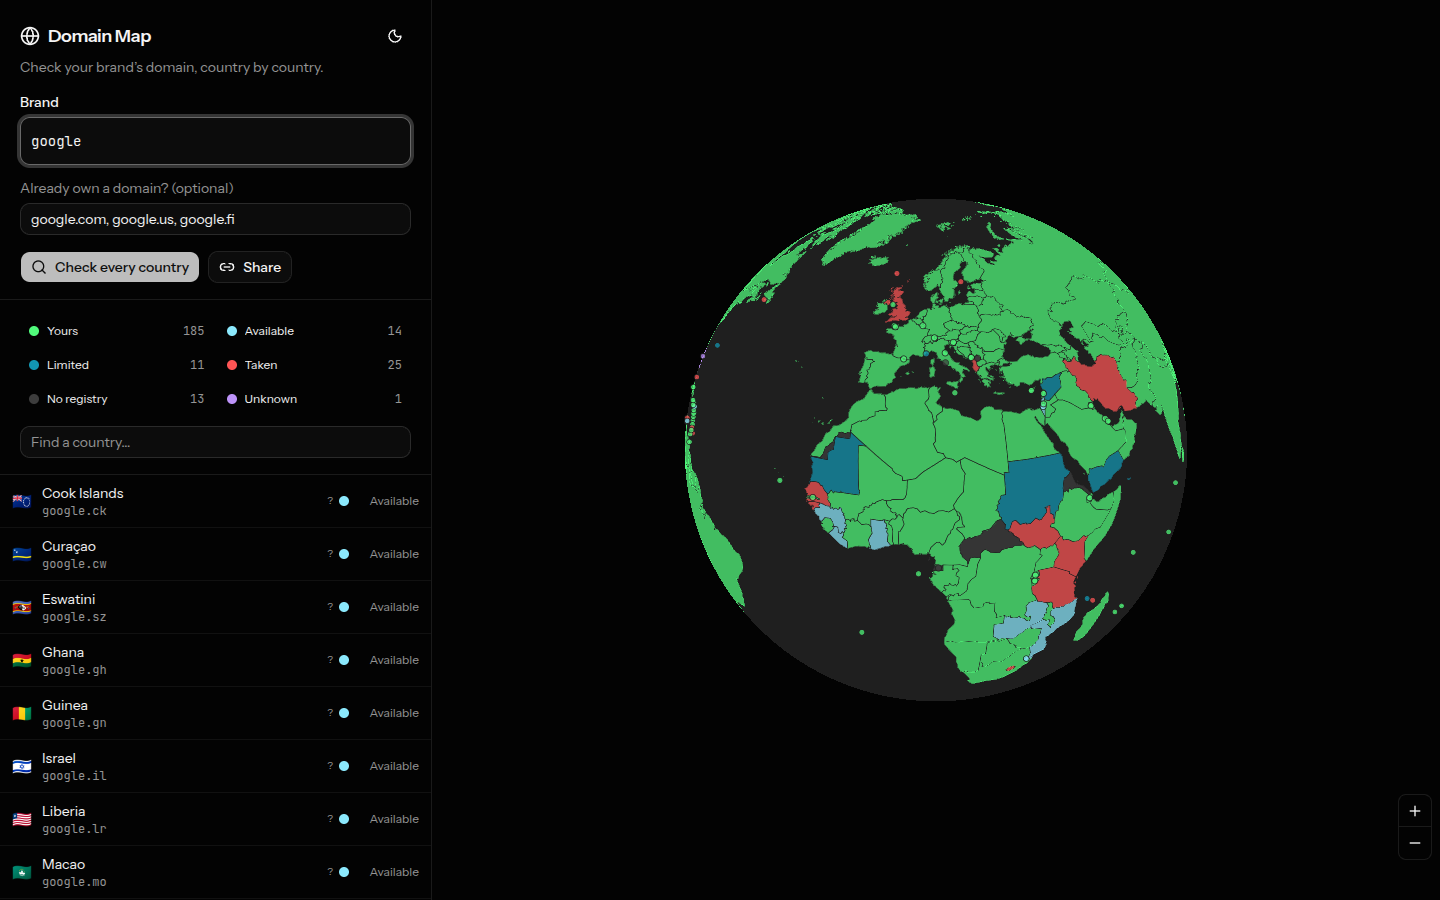This screenshot has width=1440, height=900.
Task: Filter by the Yours legend entry
Action: click(x=117, y=331)
